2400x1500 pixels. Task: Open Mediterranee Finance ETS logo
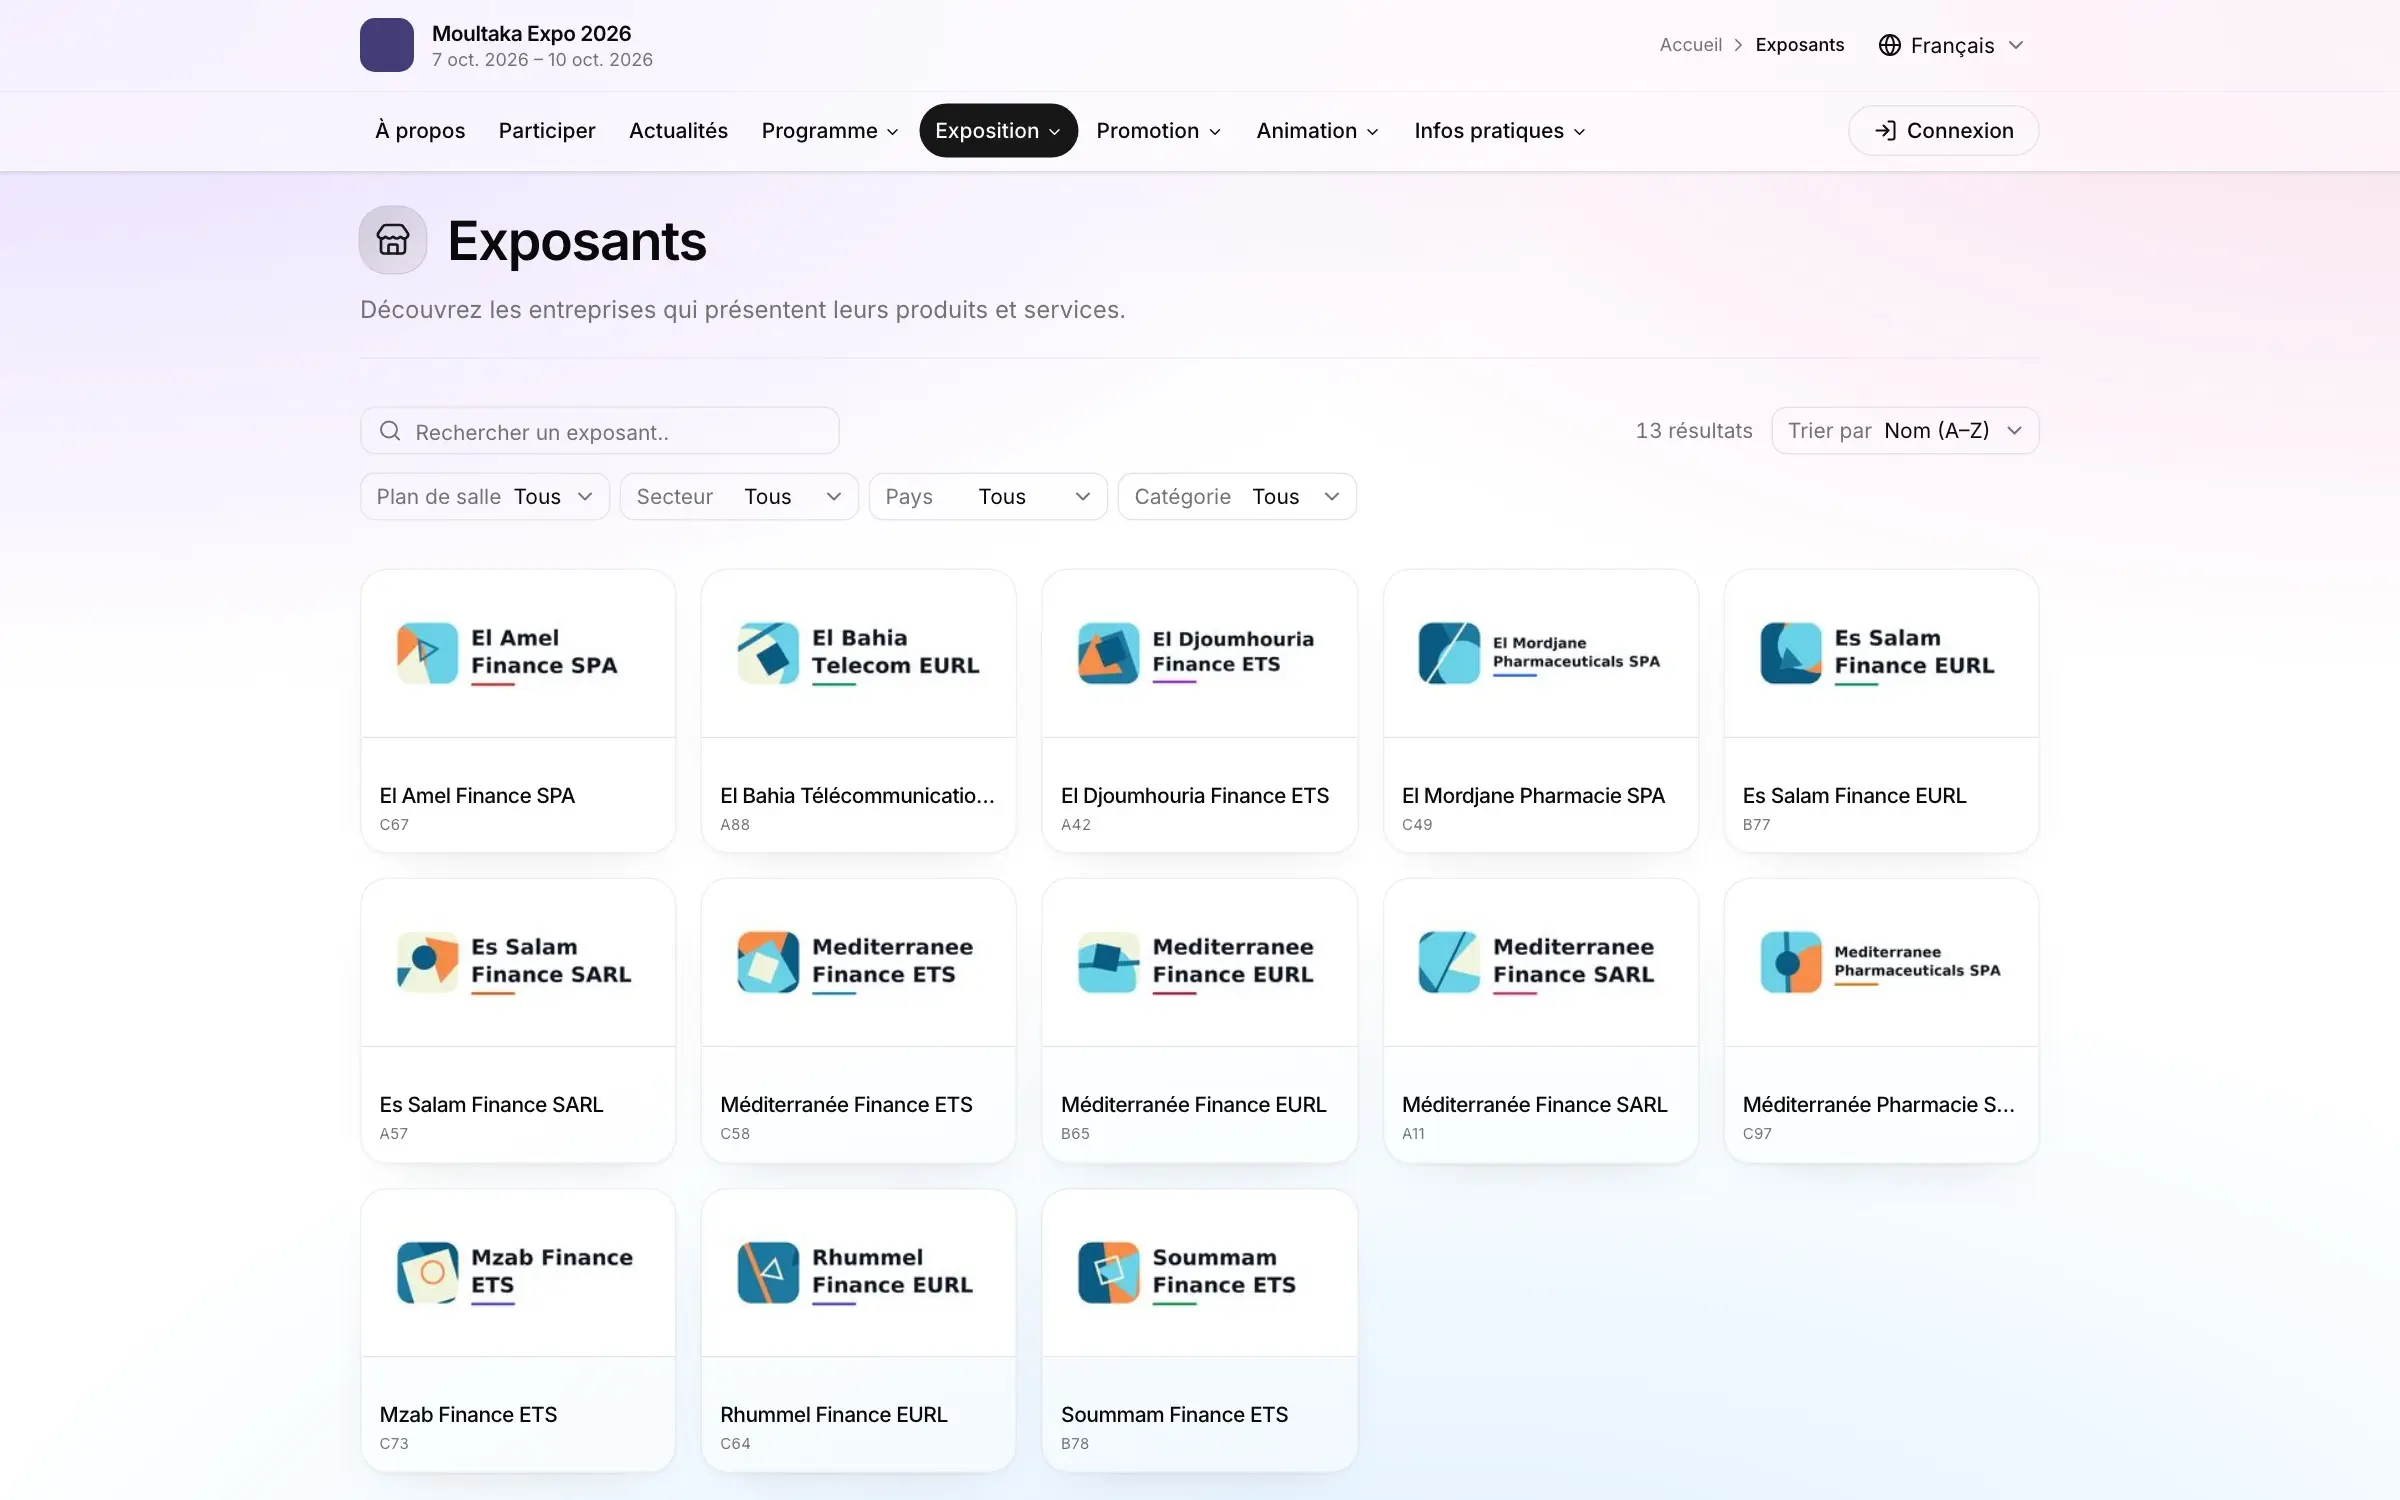pyautogui.click(x=856, y=962)
